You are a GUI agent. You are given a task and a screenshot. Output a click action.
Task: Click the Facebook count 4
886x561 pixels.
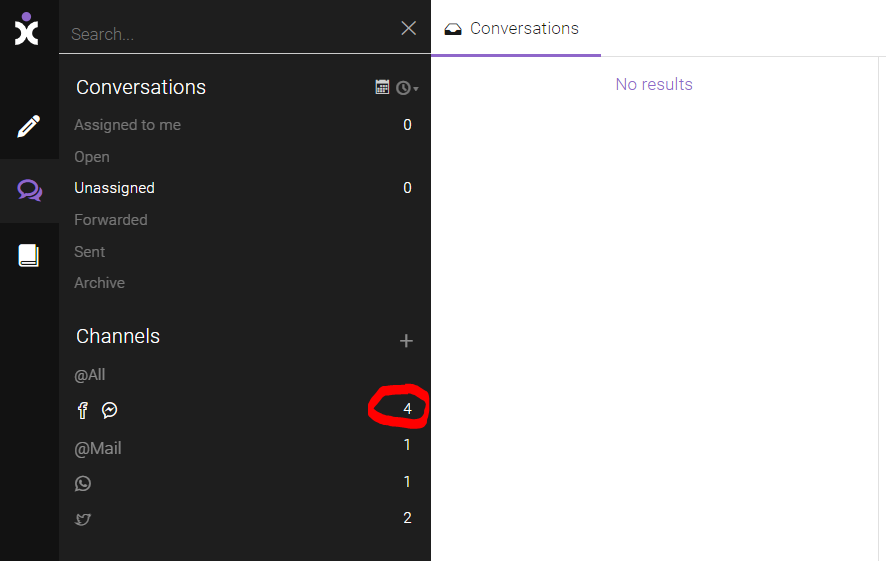coord(407,408)
